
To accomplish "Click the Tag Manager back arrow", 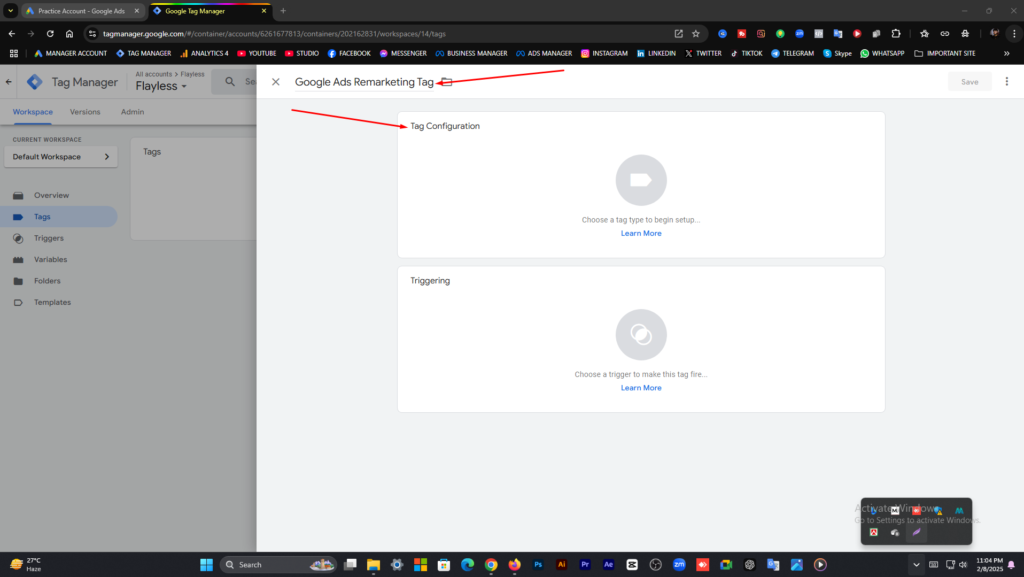I will pos(8,82).
